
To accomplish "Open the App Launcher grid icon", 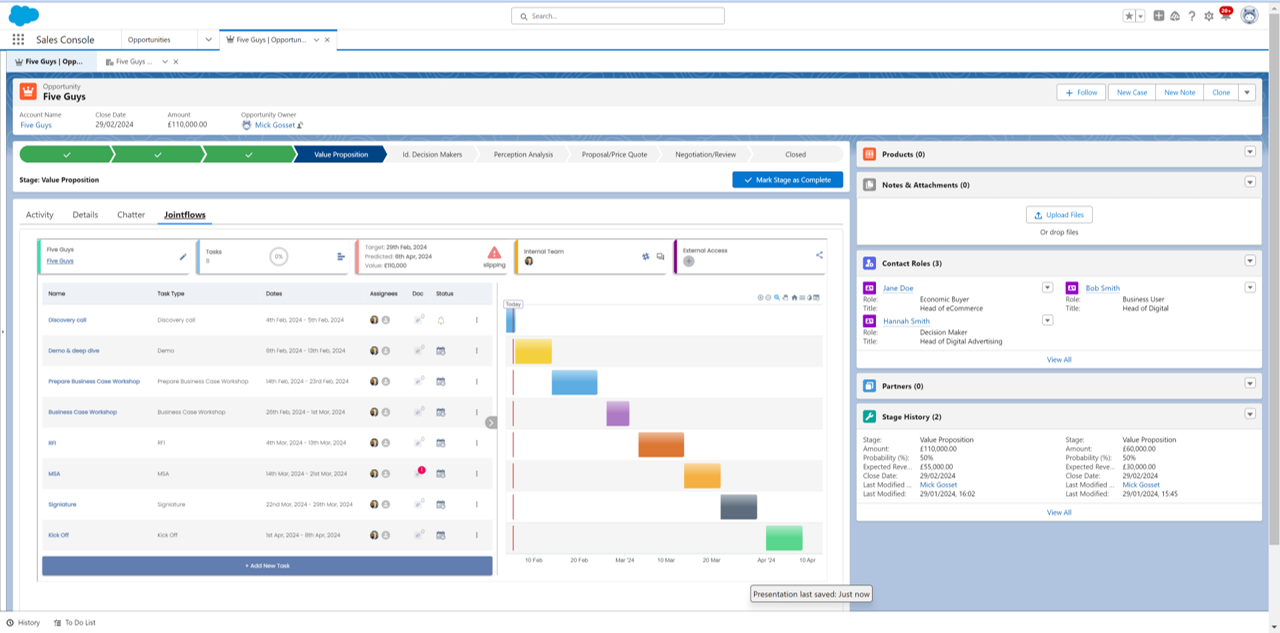I will tap(18, 40).
